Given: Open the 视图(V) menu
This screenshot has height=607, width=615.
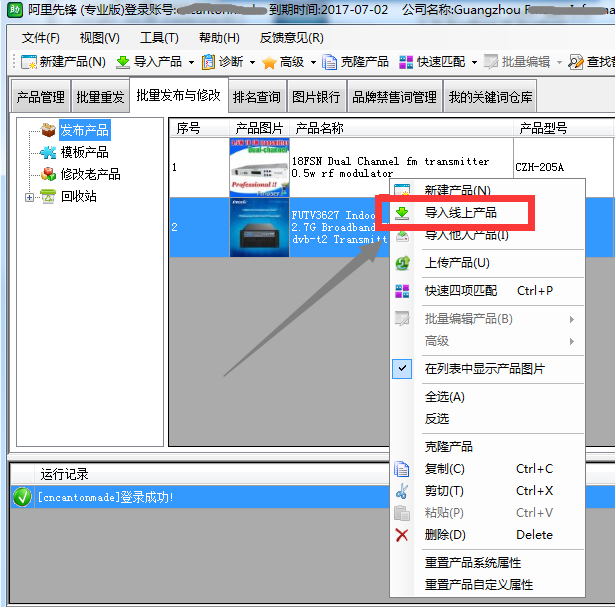Looking at the screenshot, I should [x=100, y=38].
